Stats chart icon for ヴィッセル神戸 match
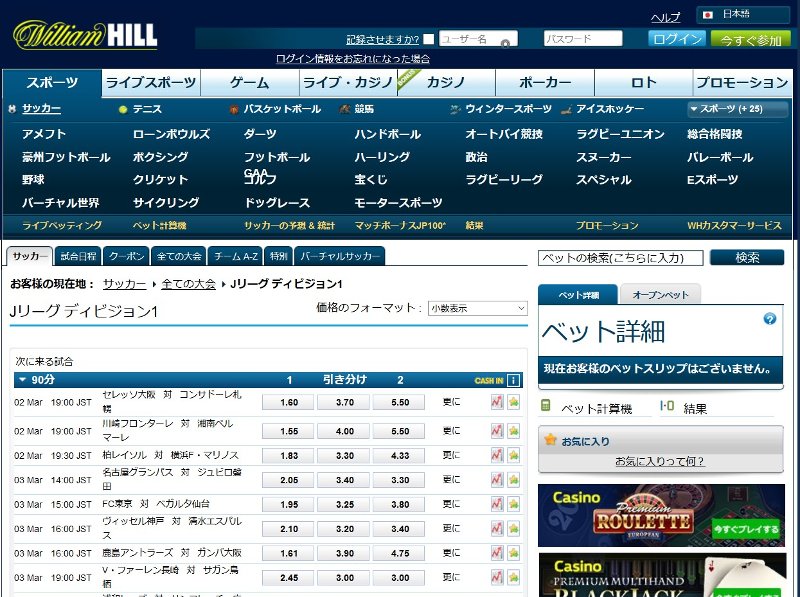The image size is (800, 597). [497, 529]
